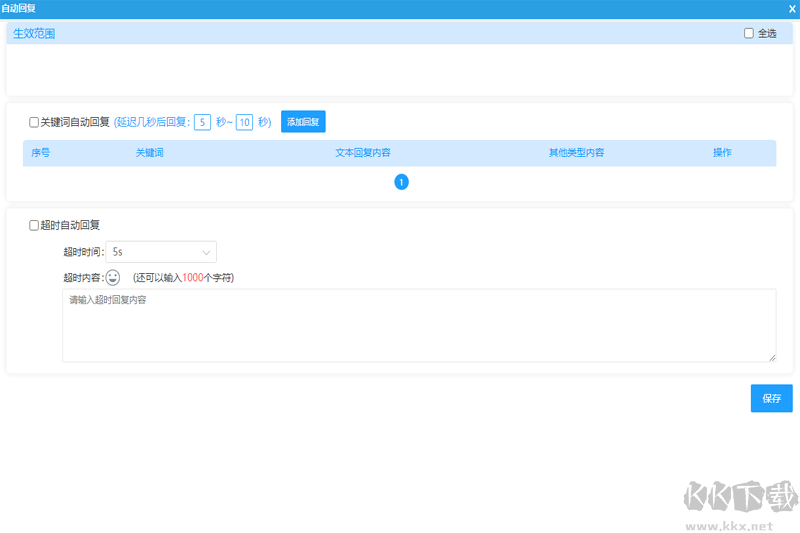Toggle the 关键词自动回复 checkbox
The width and height of the screenshot is (800, 533).
[34, 122]
